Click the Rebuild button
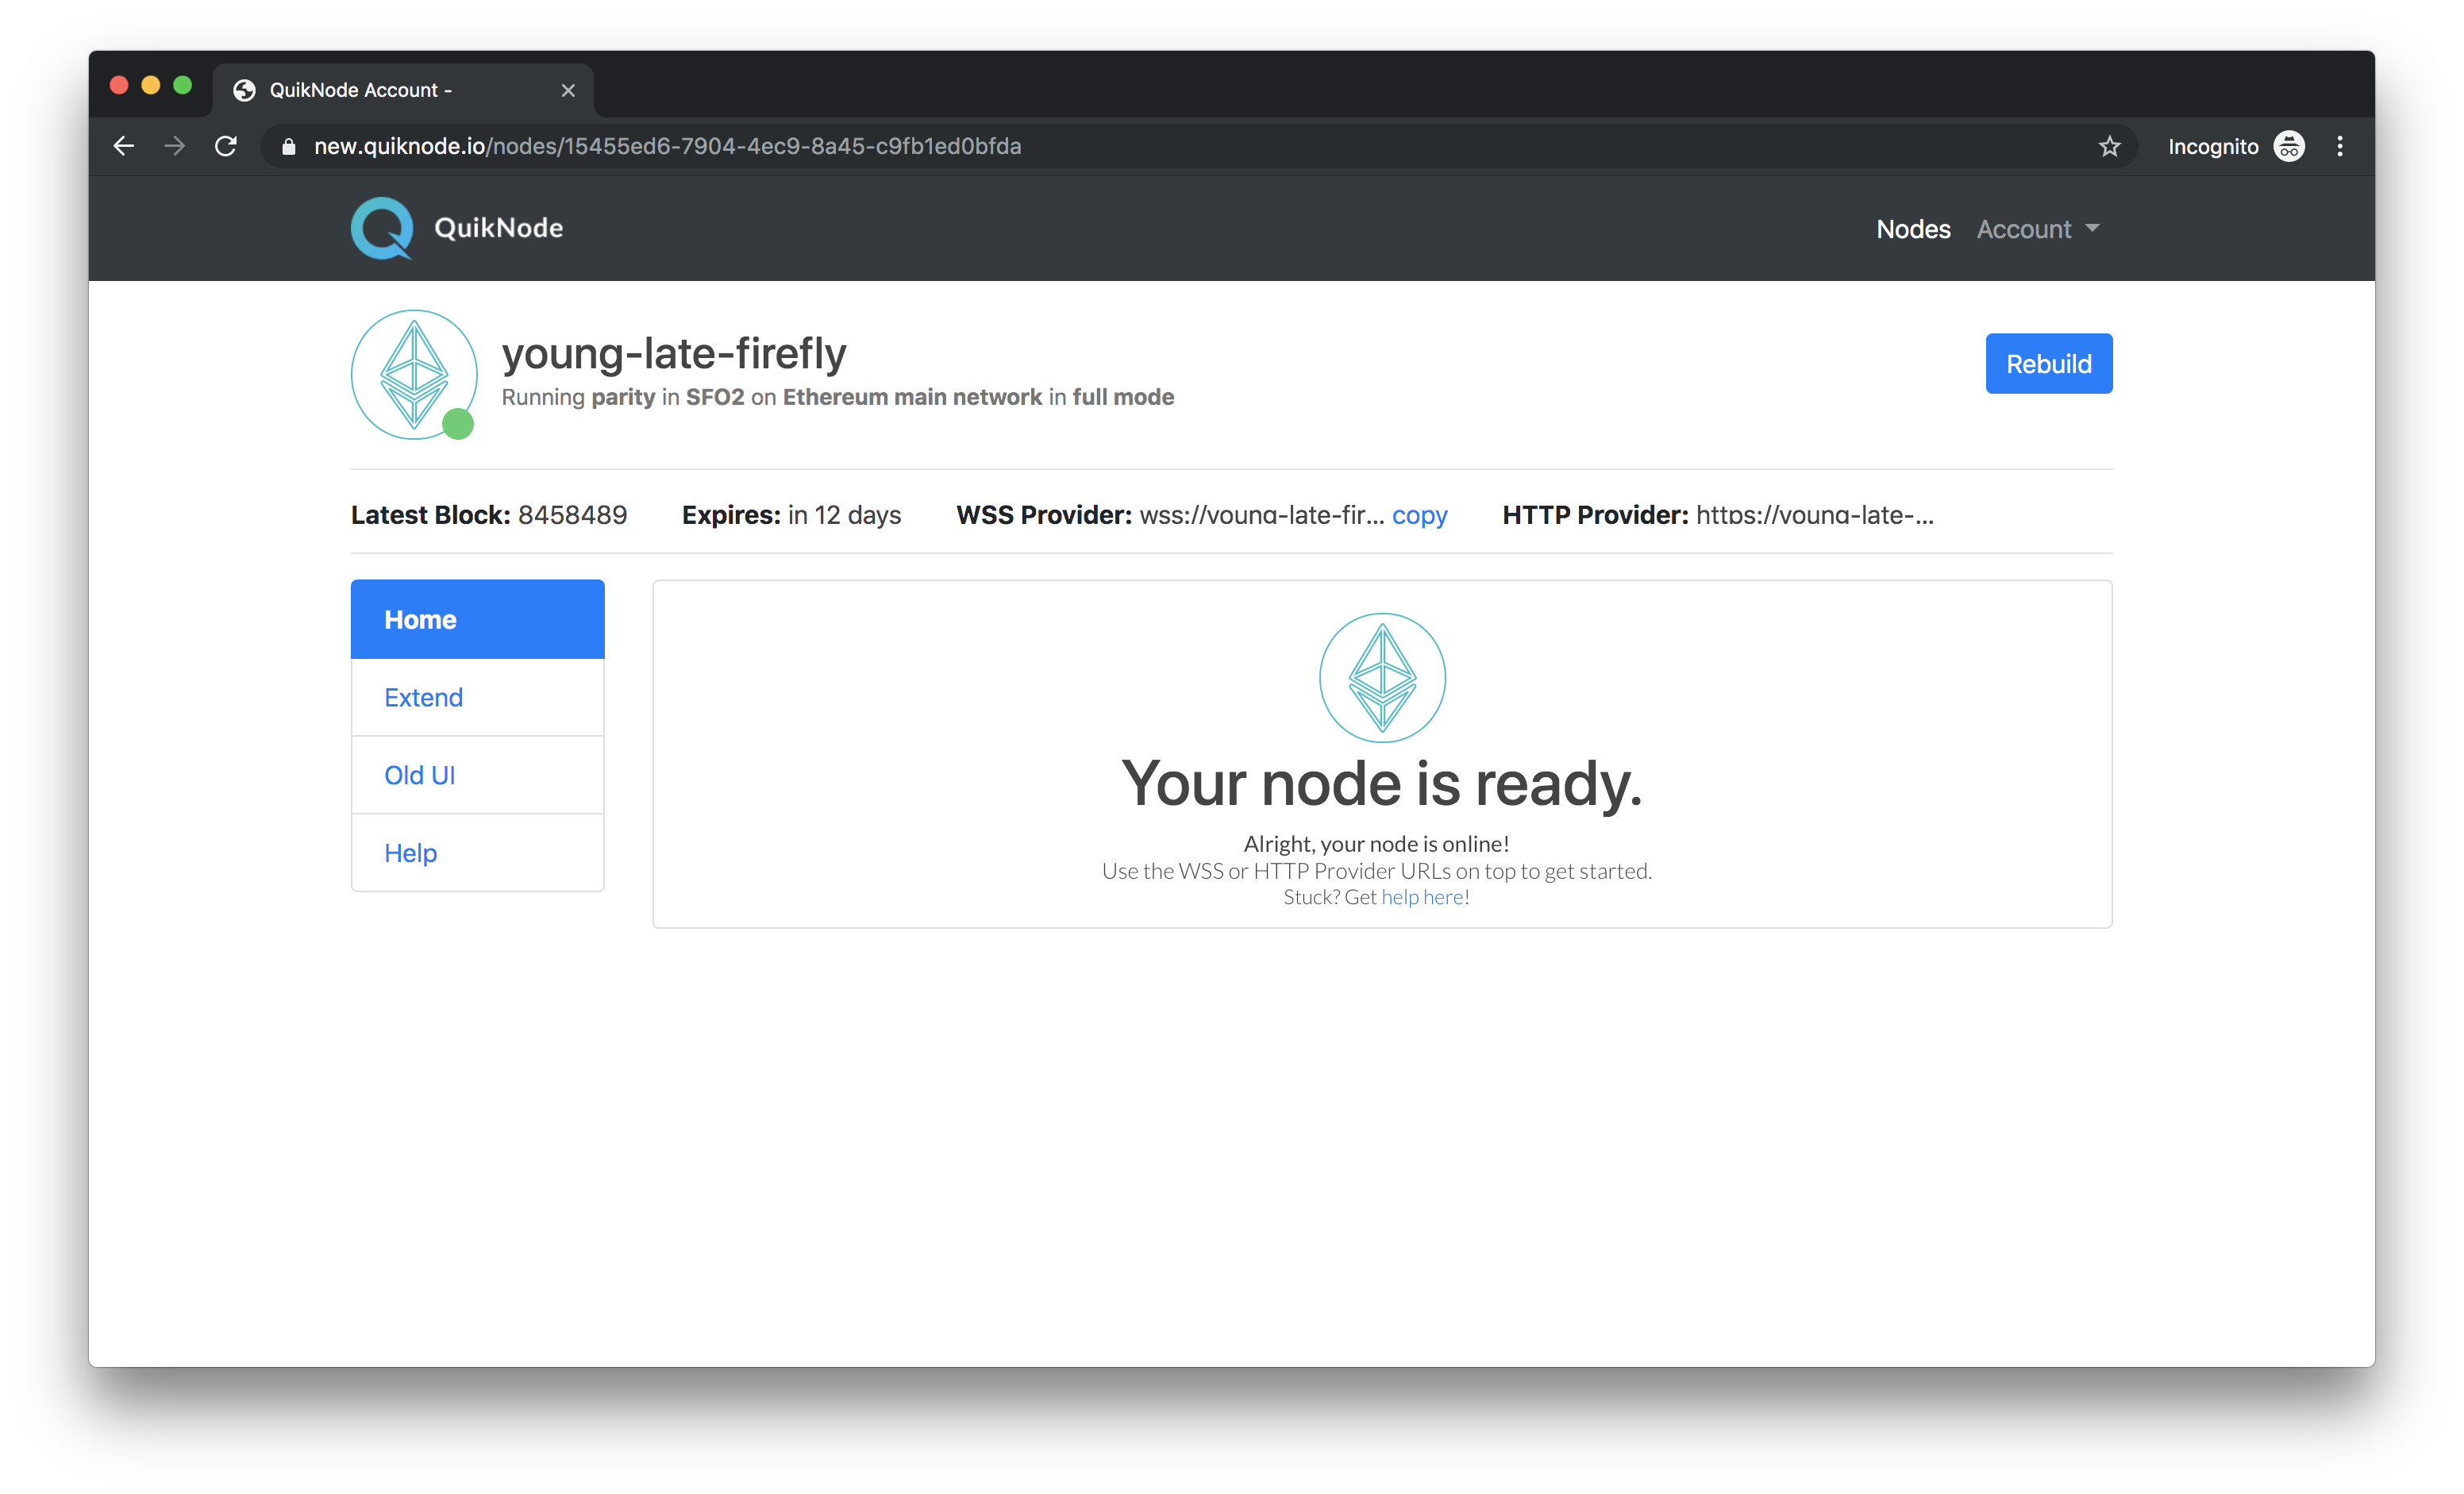2464x1494 pixels. pyautogui.click(x=2049, y=363)
